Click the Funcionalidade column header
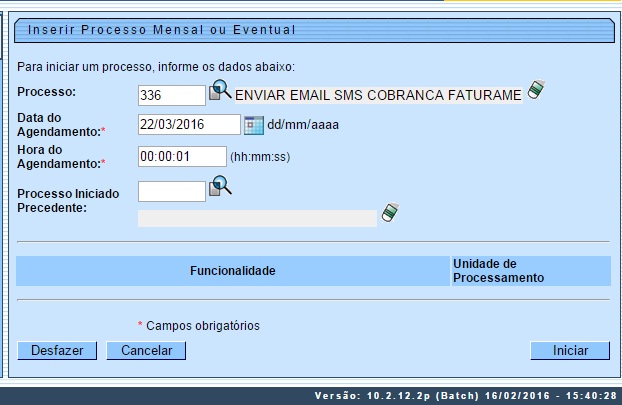 pyautogui.click(x=233, y=271)
